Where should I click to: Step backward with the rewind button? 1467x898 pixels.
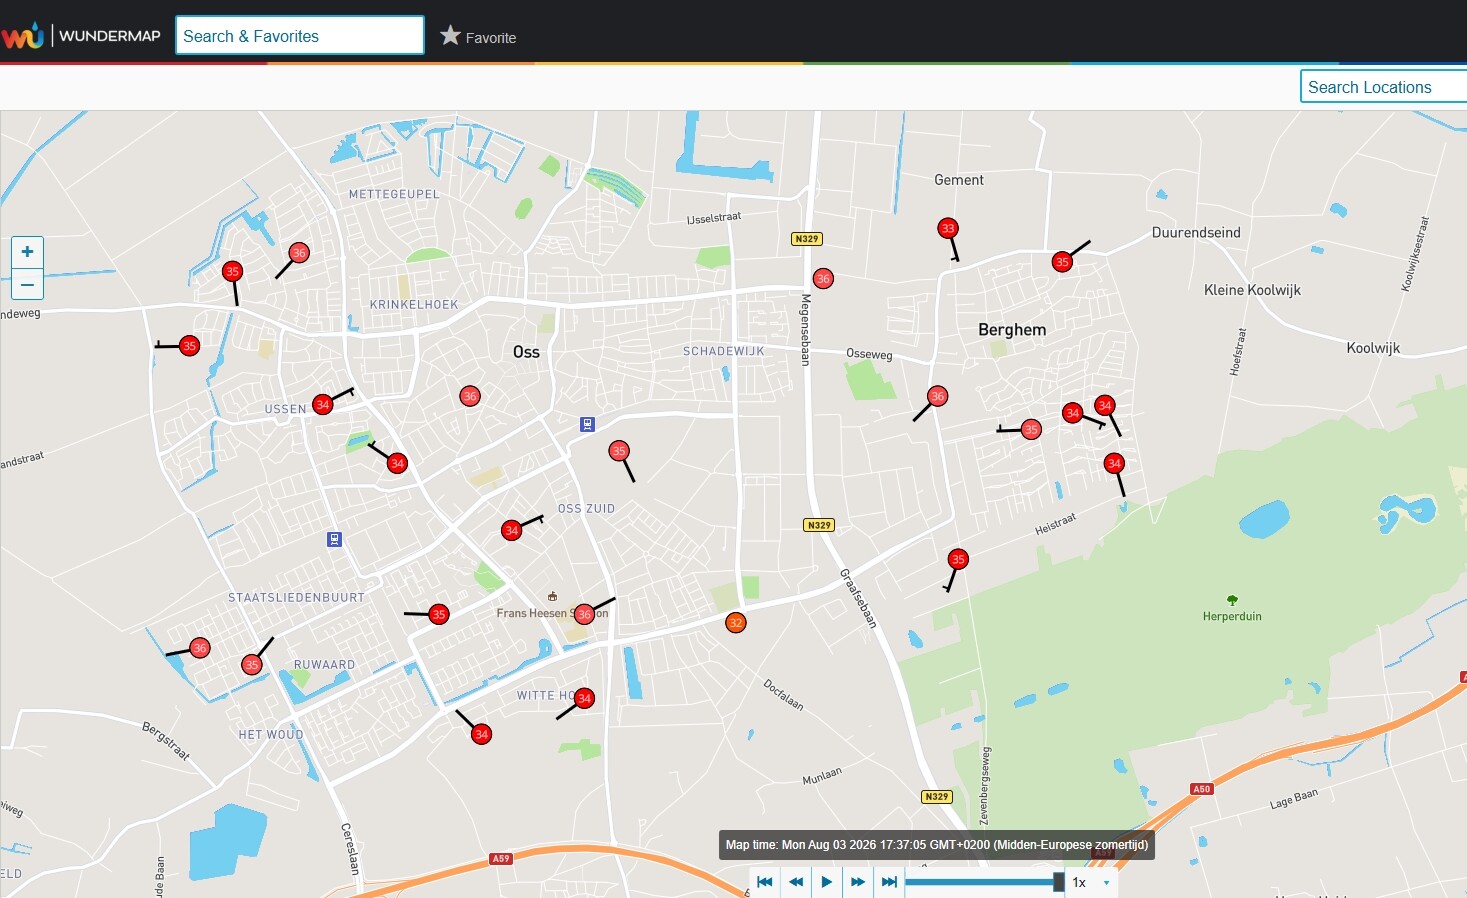click(796, 882)
